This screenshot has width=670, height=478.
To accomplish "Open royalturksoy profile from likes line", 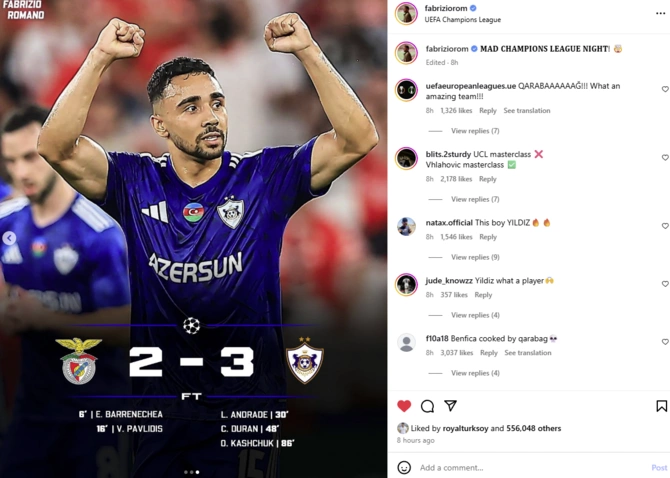I will pos(465,428).
